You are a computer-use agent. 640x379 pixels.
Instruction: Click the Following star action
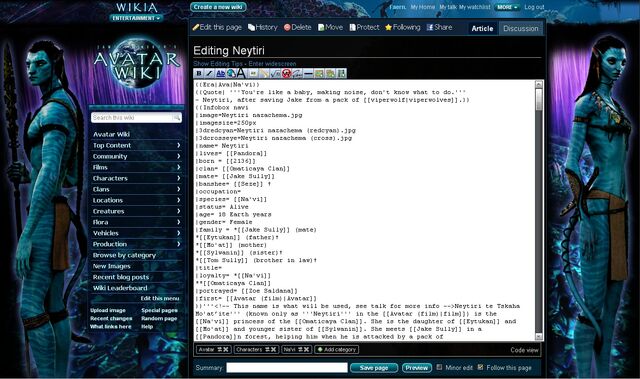click(402, 27)
